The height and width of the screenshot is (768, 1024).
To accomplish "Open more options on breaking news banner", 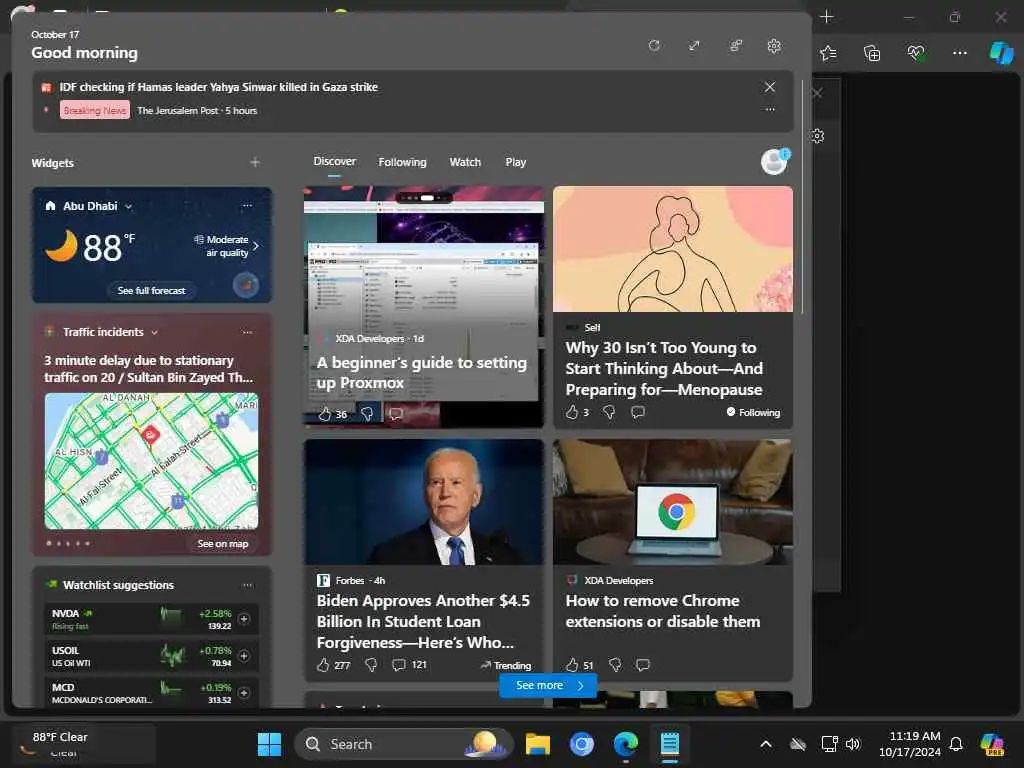I will [770, 109].
